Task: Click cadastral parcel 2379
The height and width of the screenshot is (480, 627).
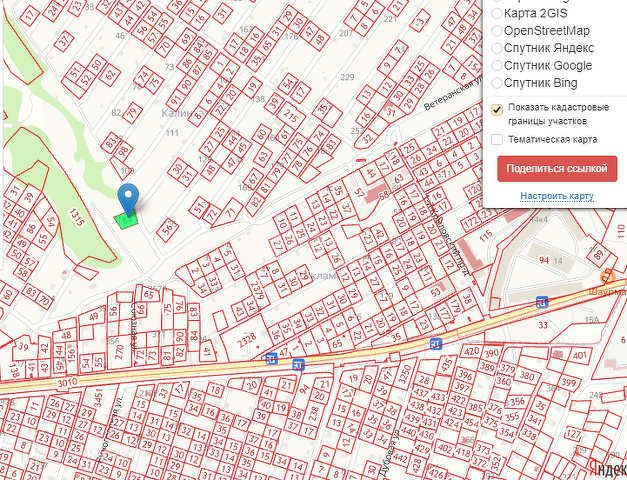Action: (257, 290)
